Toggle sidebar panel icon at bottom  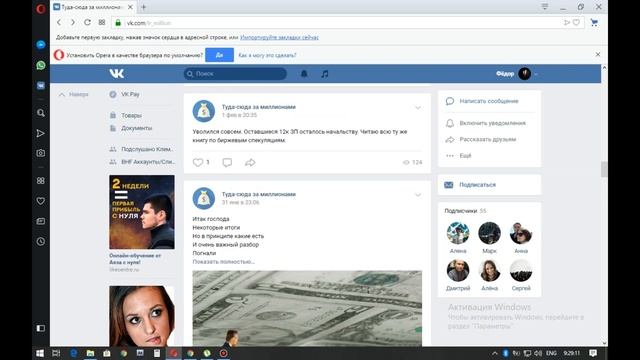click(40, 328)
